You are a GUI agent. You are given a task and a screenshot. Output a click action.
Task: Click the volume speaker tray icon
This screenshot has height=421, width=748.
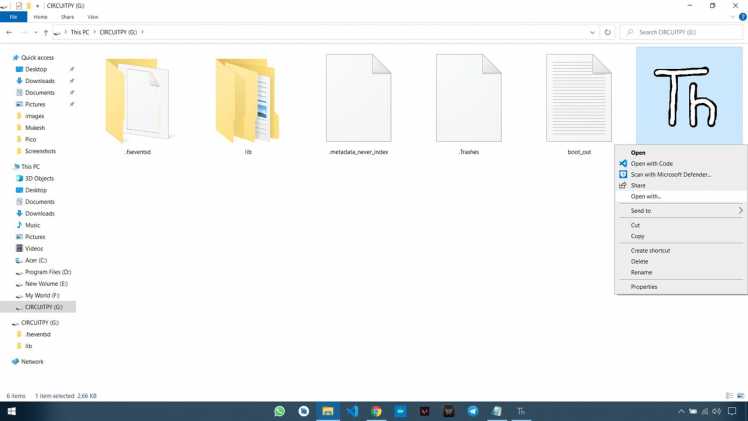click(x=716, y=411)
